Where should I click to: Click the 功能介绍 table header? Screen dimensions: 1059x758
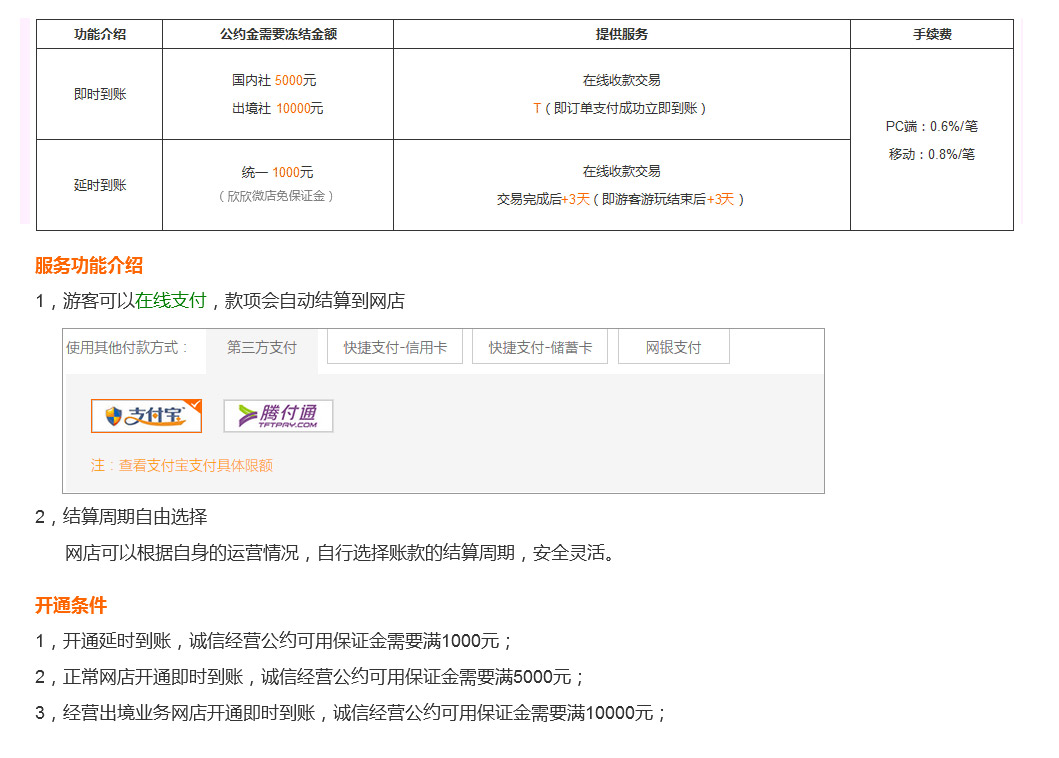click(100, 34)
